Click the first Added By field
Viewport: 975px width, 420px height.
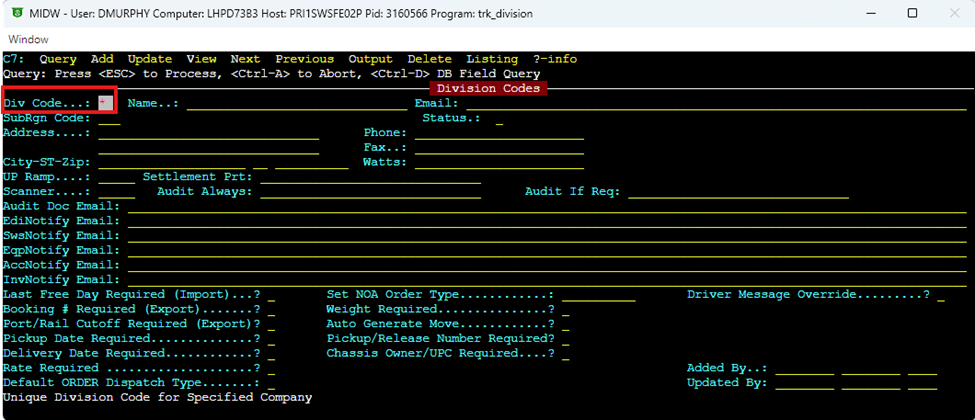pos(805,368)
